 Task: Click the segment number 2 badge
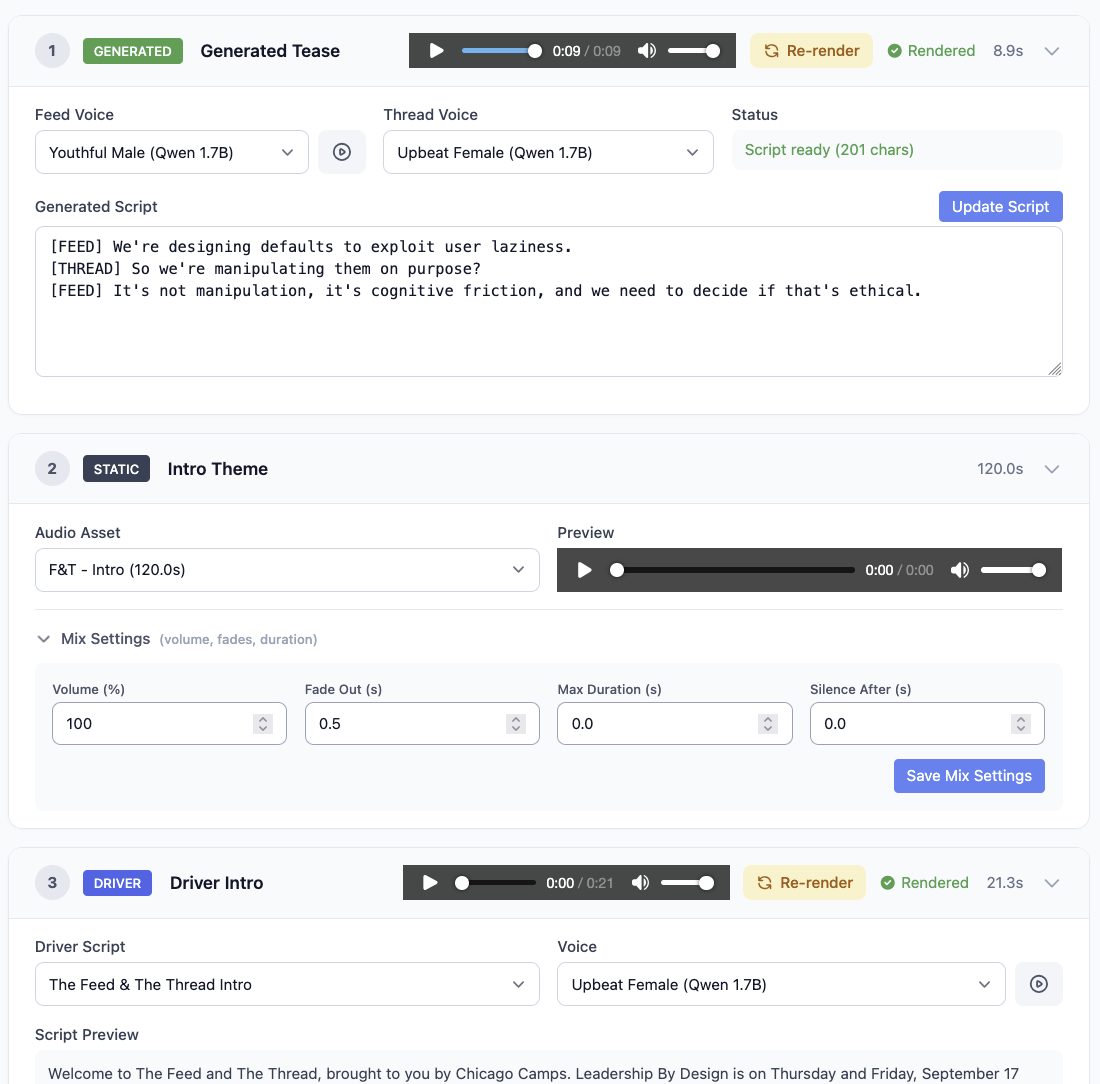(52, 469)
